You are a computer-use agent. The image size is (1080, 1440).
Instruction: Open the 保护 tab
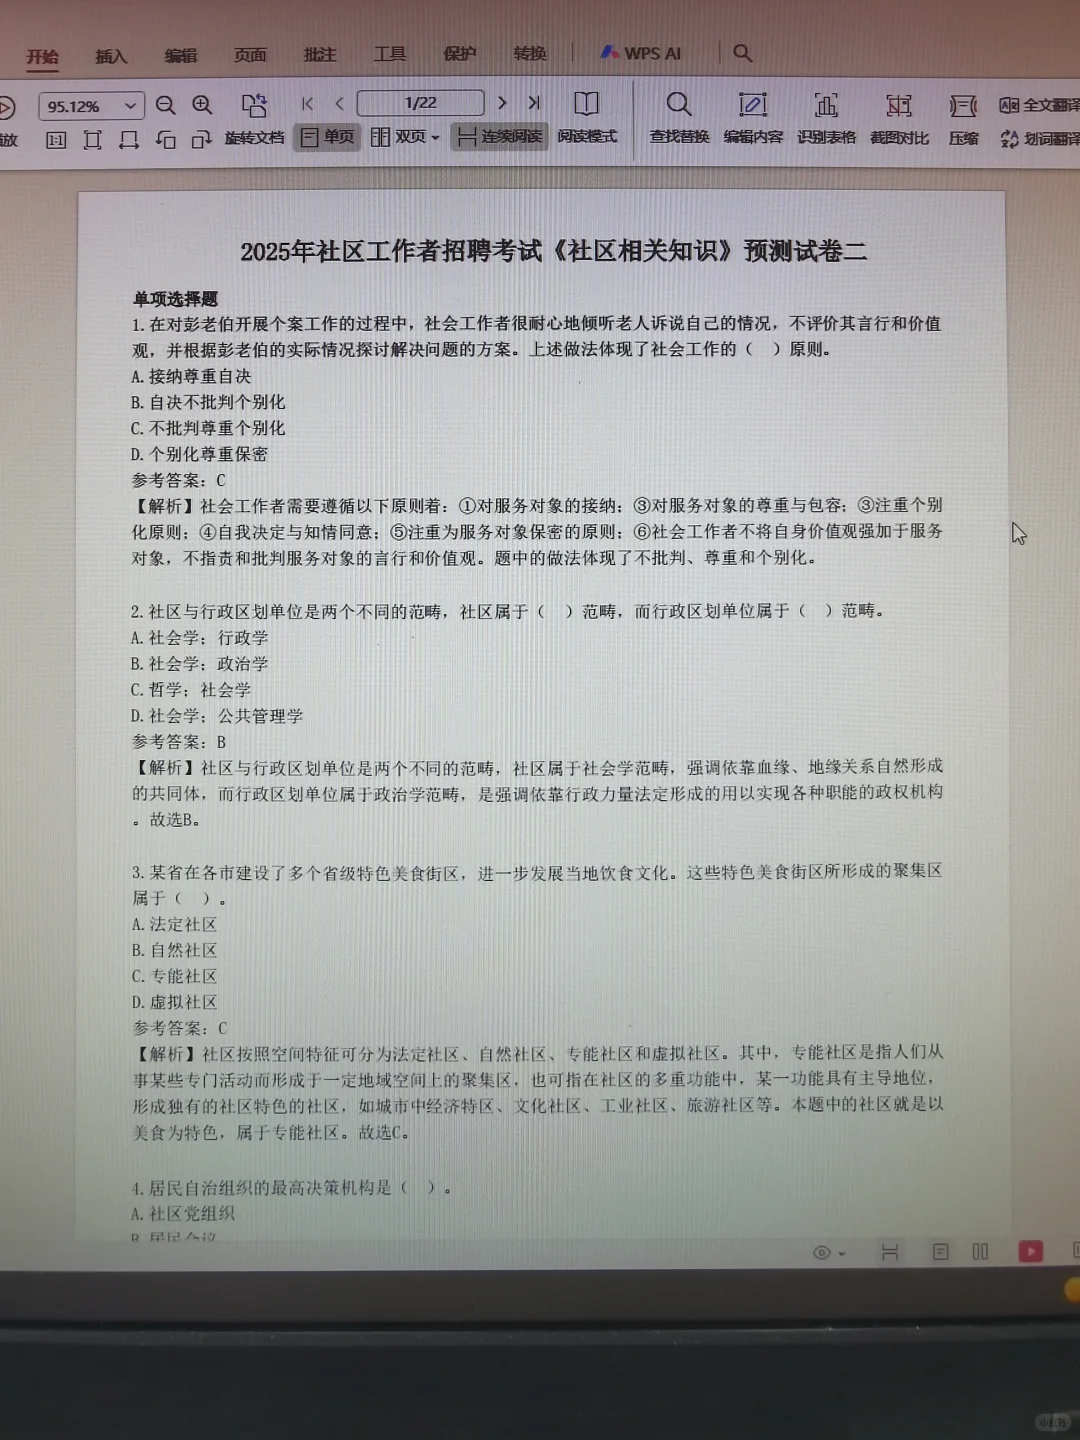(460, 54)
